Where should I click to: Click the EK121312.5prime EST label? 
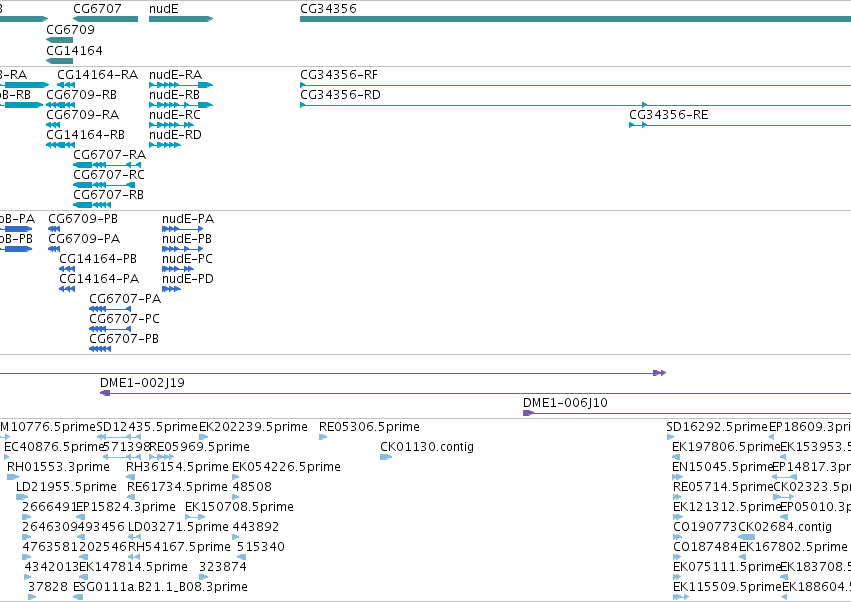click(727, 507)
